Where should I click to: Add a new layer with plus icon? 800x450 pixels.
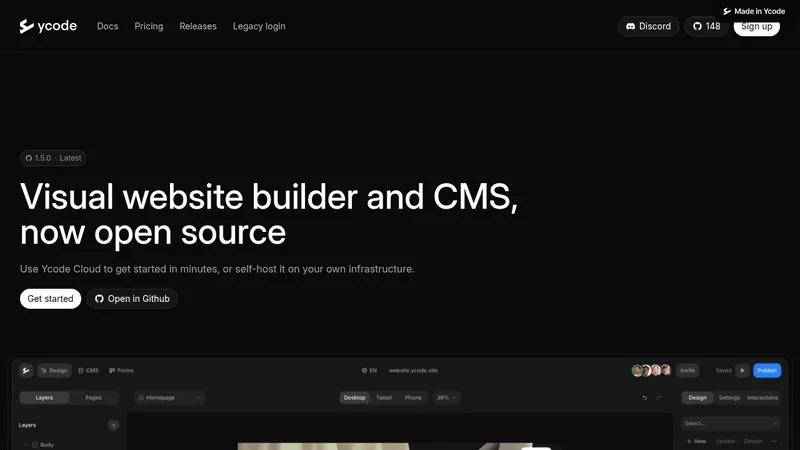click(113, 425)
